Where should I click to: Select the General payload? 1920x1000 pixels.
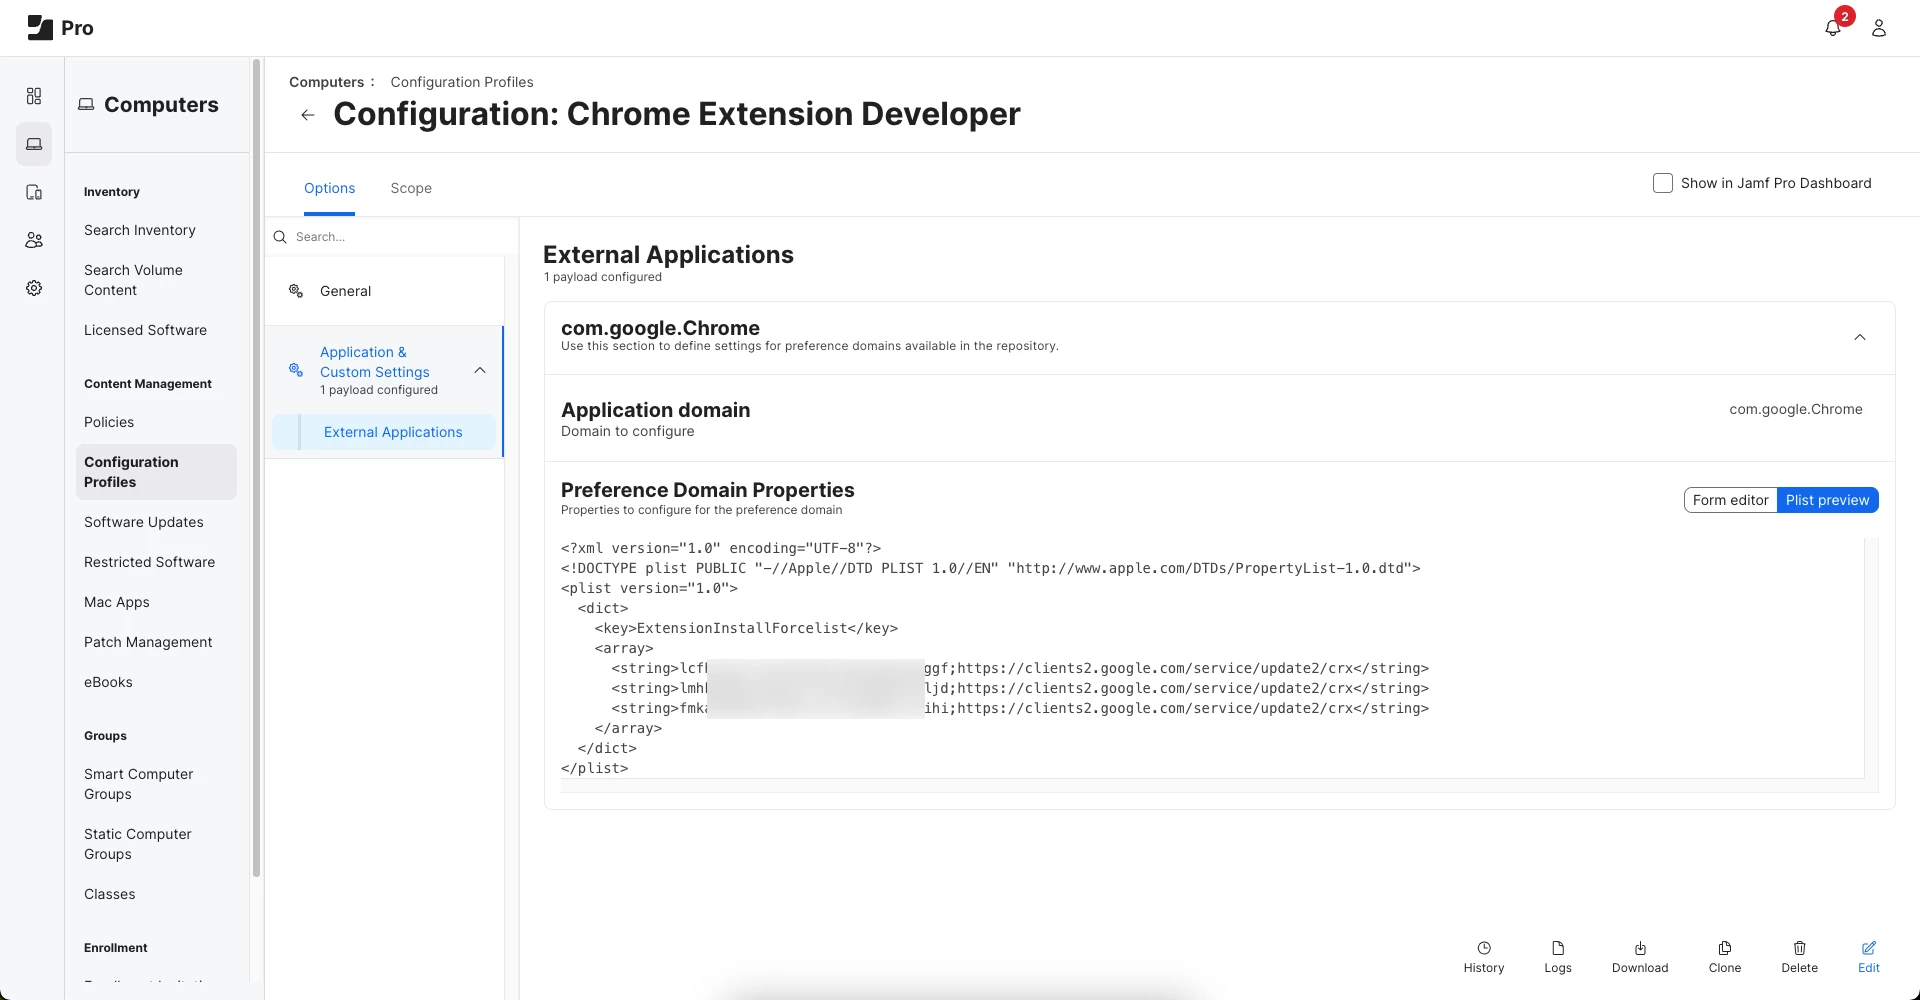pyautogui.click(x=384, y=291)
